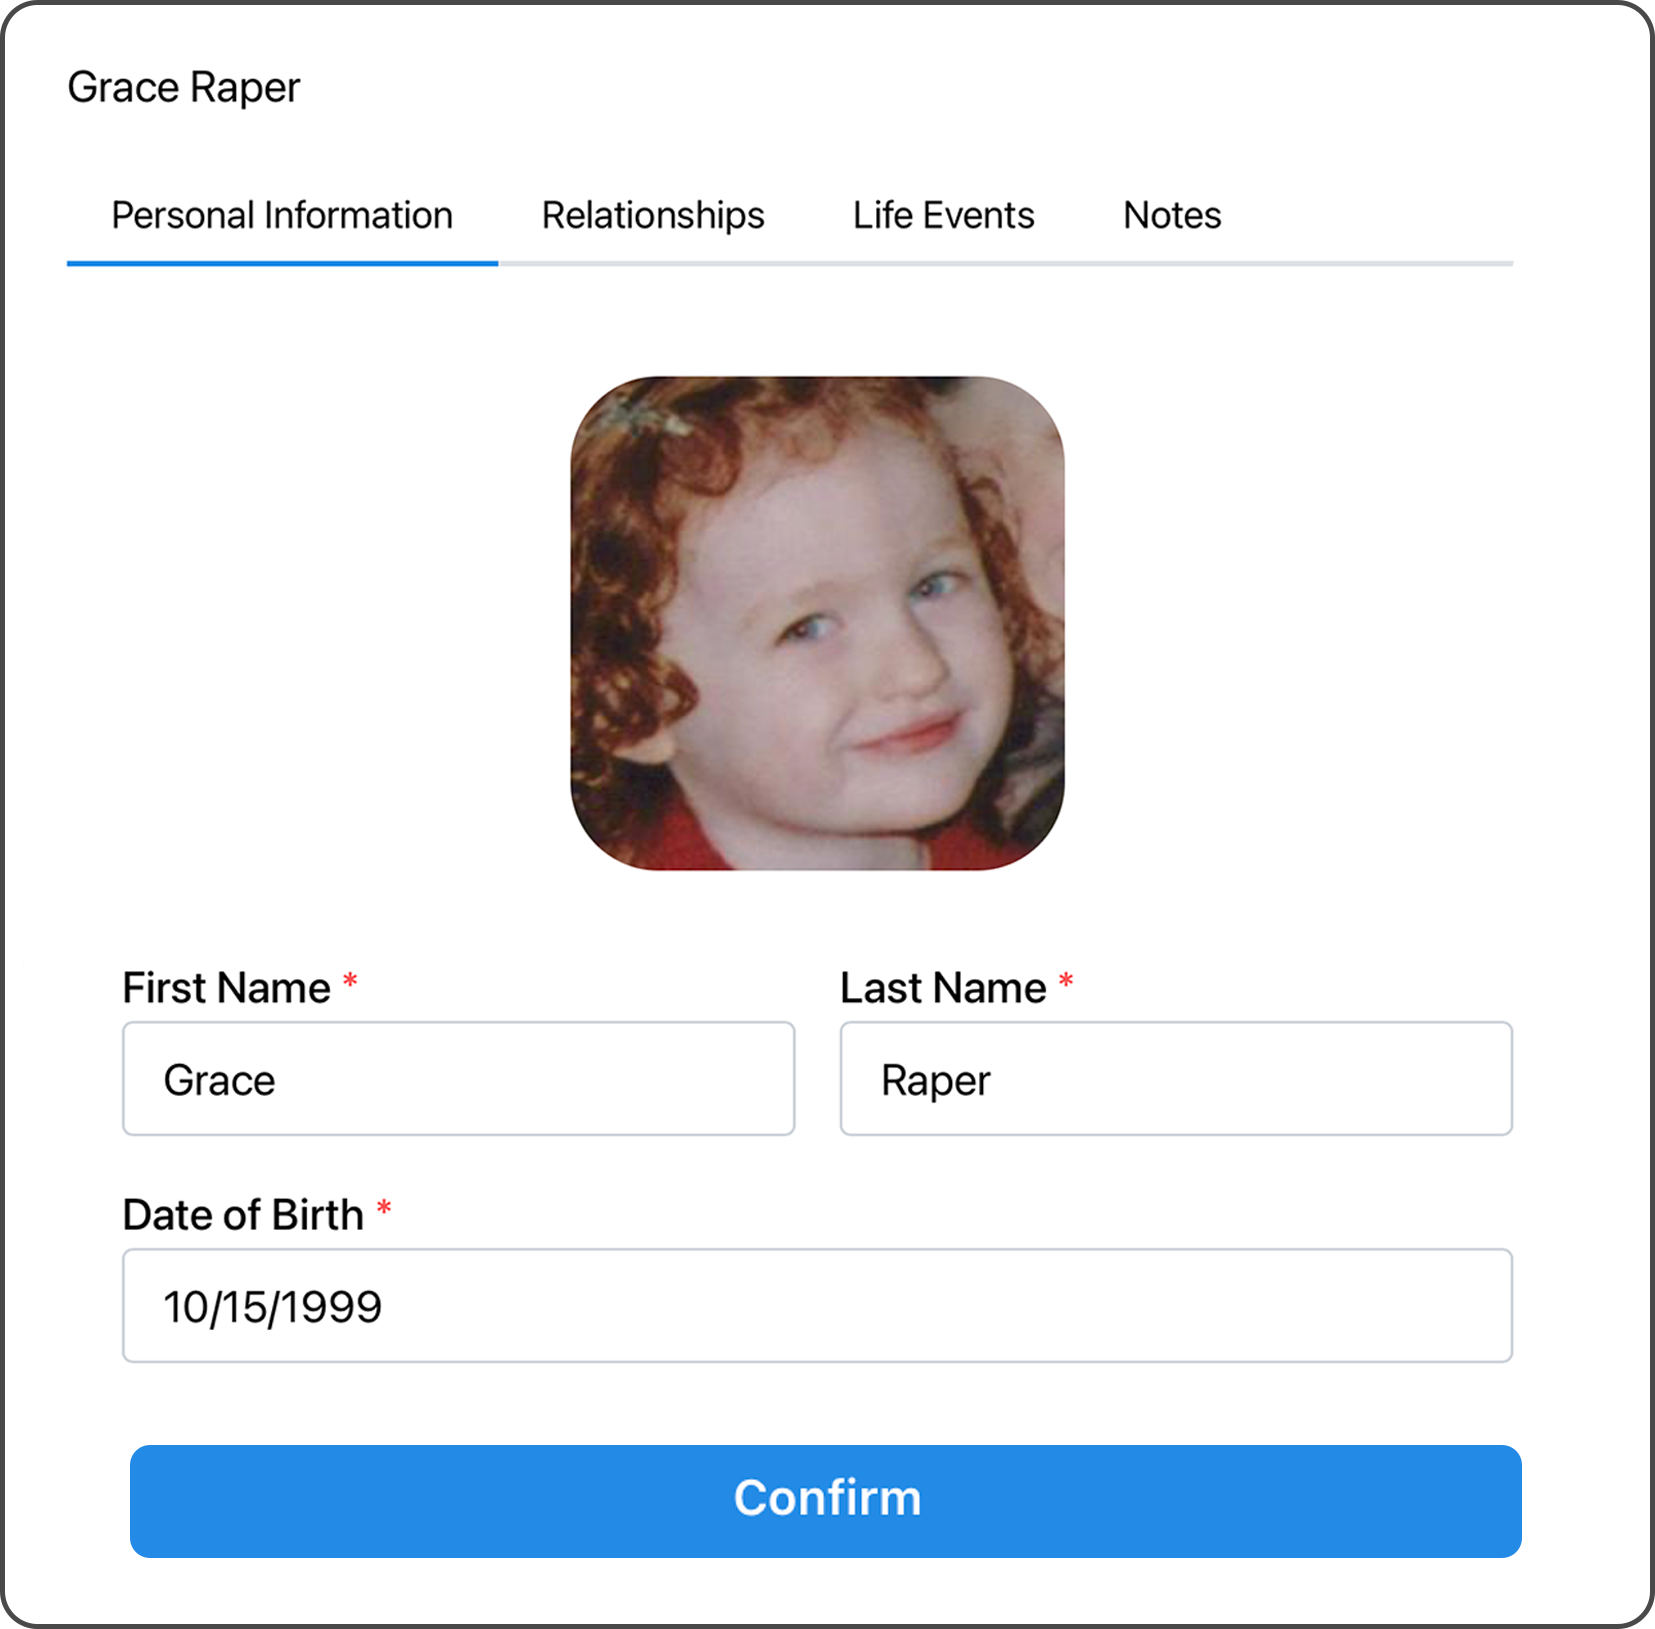Click the 'Raper' value in Last Name
Image resolution: width=1655 pixels, height=1629 pixels.
tap(935, 1080)
